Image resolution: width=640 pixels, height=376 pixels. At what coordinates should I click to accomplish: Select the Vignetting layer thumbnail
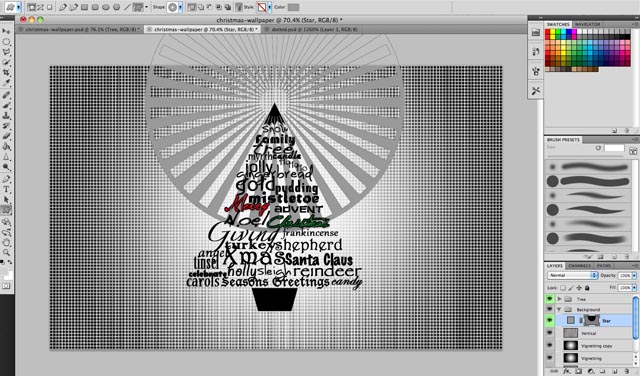coord(571,358)
